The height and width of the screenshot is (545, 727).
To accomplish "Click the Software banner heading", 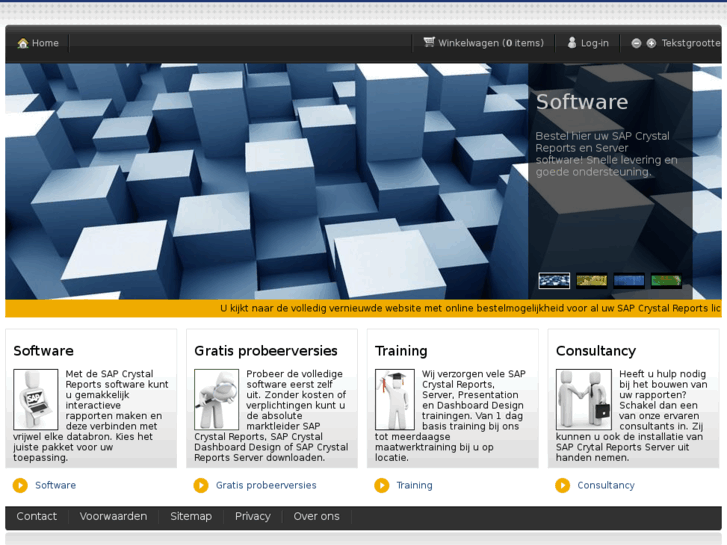I will pos(582,102).
